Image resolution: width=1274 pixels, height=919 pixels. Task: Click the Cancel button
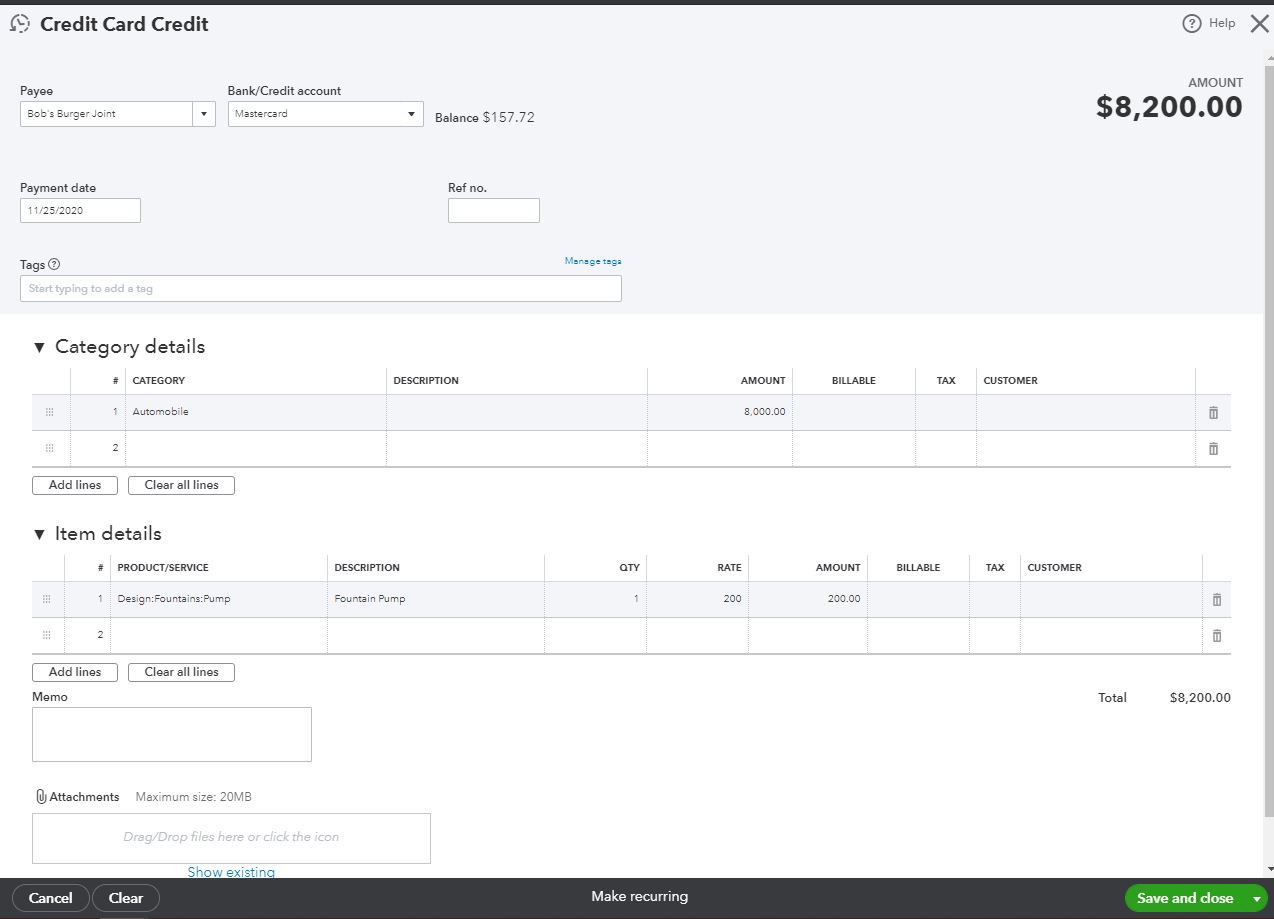[x=50, y=898]
